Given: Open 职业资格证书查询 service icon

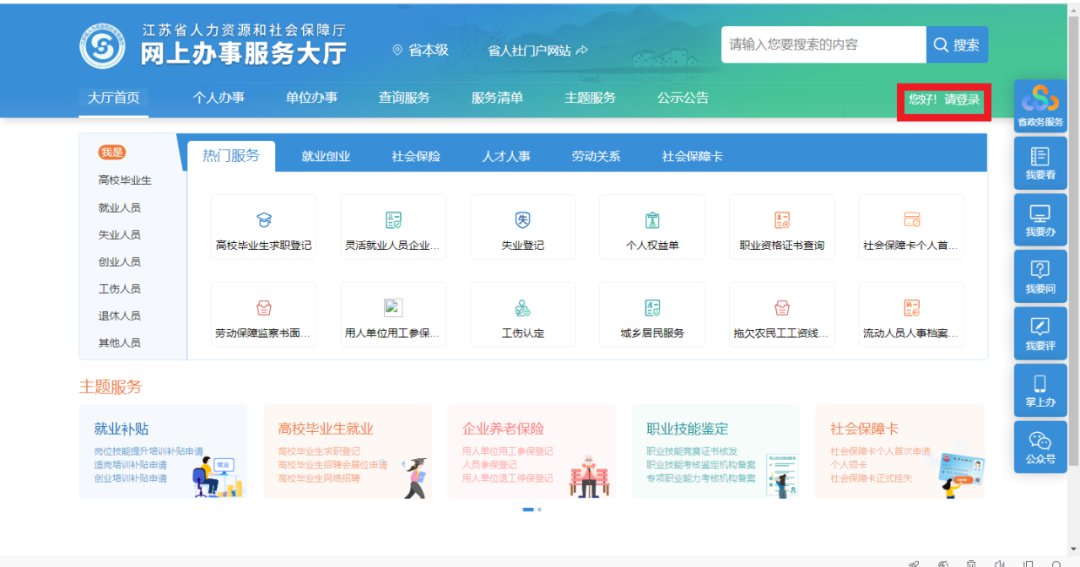Looking at the screenshot, I should [x=782, y=221].
